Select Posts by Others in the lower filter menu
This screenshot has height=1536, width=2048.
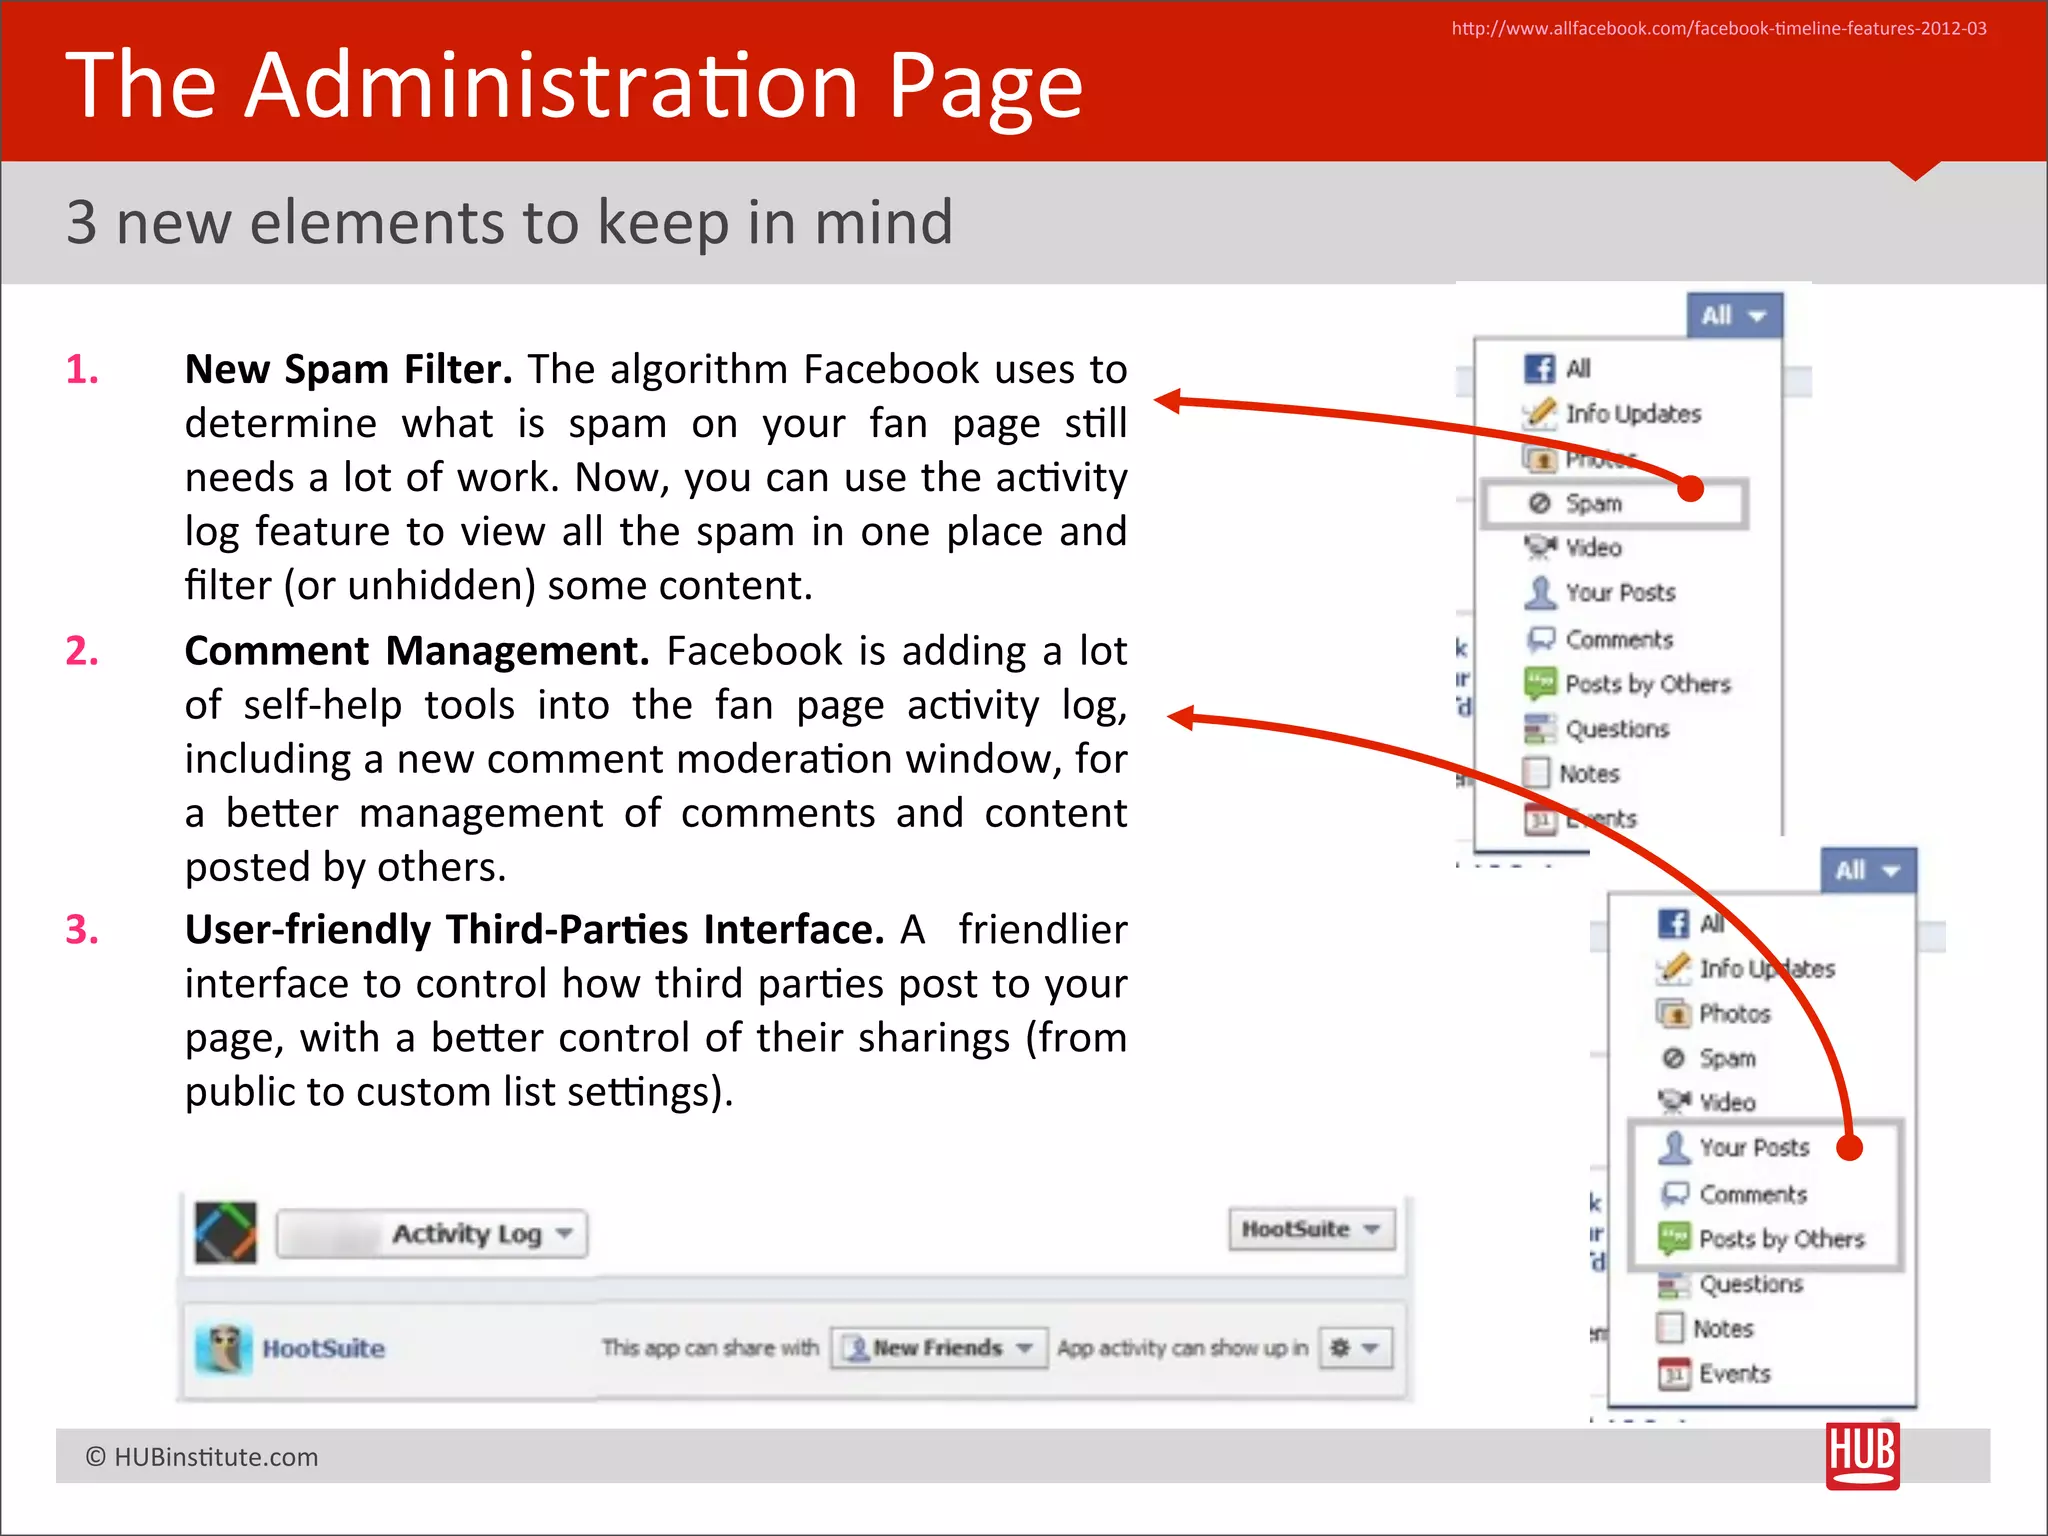coord(1782,1239)
